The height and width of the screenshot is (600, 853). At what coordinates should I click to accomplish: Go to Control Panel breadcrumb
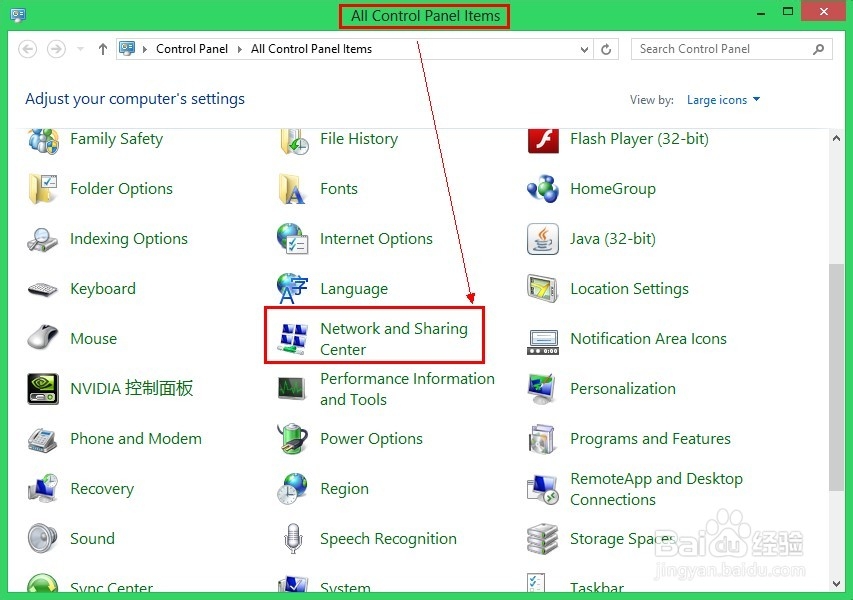(x=192, y=49)
